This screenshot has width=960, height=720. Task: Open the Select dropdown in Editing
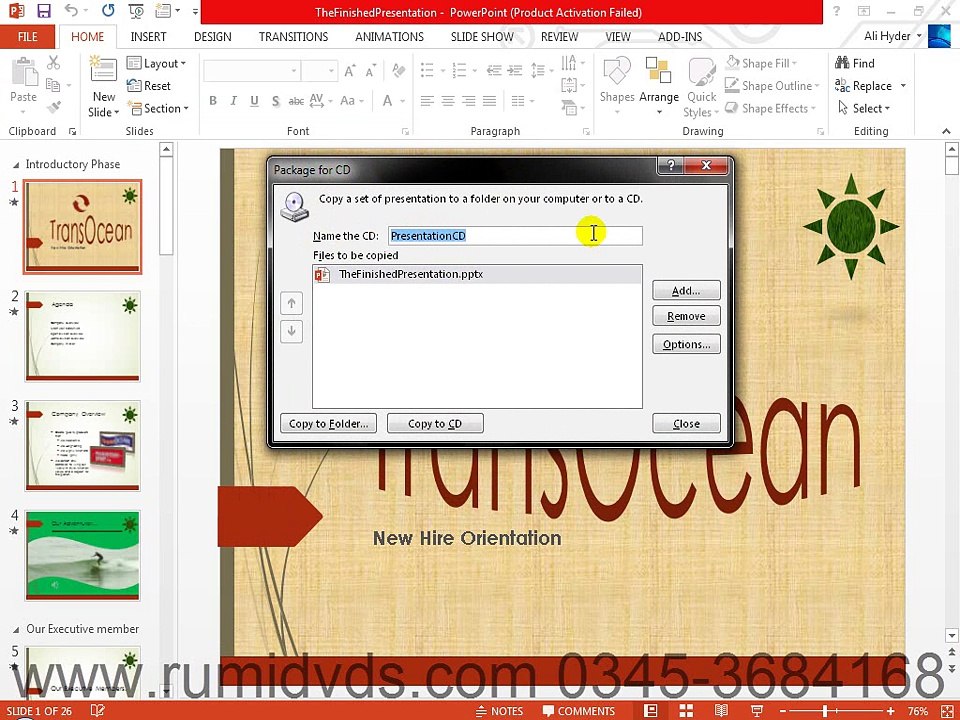[863, 108]
